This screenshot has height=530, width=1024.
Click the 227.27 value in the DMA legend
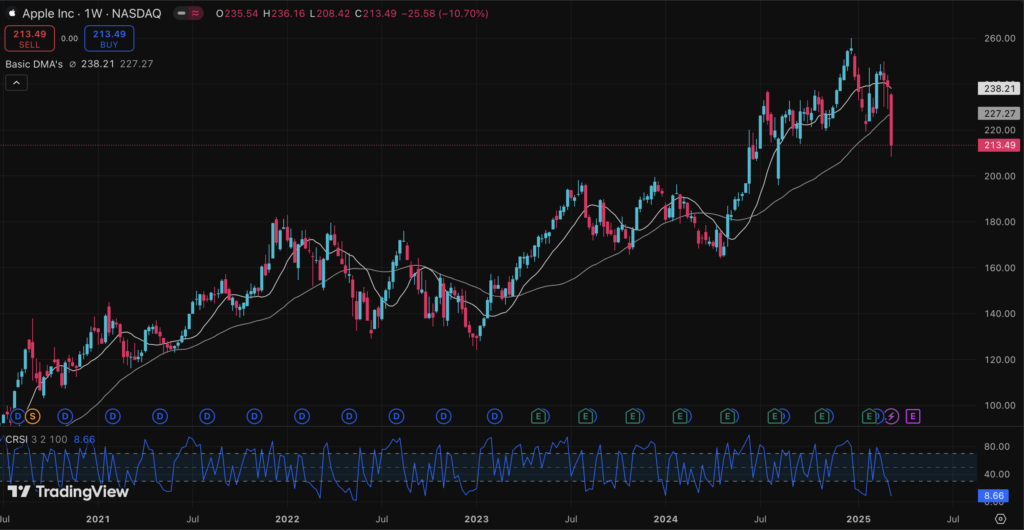137,64
